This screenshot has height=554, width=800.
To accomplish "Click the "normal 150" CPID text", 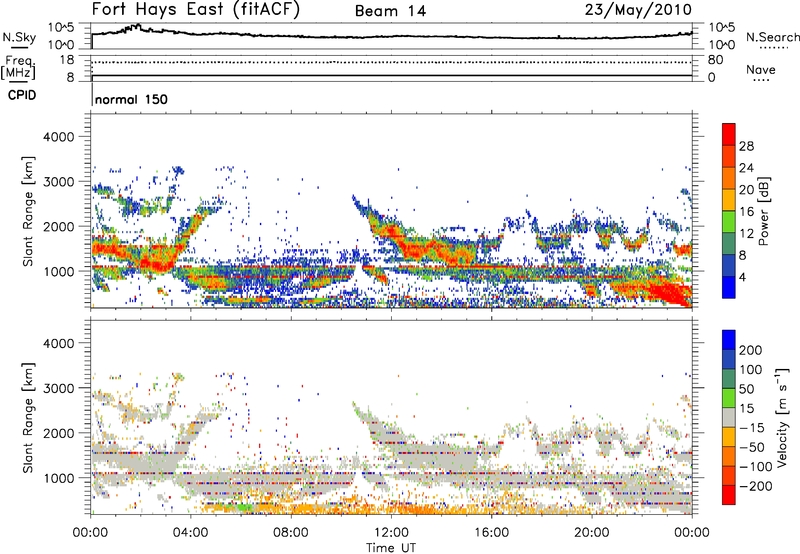I will click(x=131, y=99).
